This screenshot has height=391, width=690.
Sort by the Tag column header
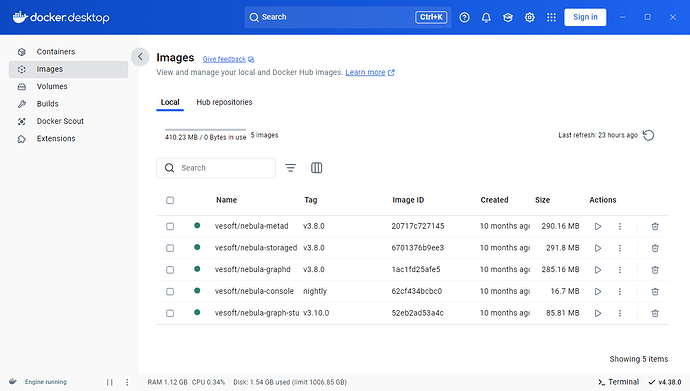pyautogui.click(x=310, y=200)
